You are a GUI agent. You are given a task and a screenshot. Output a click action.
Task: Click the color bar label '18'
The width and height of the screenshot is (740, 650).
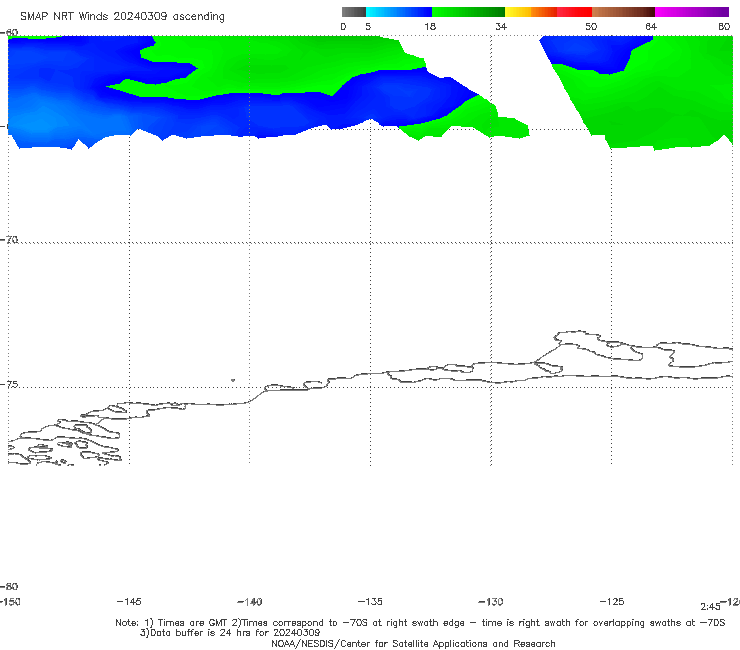430,27
